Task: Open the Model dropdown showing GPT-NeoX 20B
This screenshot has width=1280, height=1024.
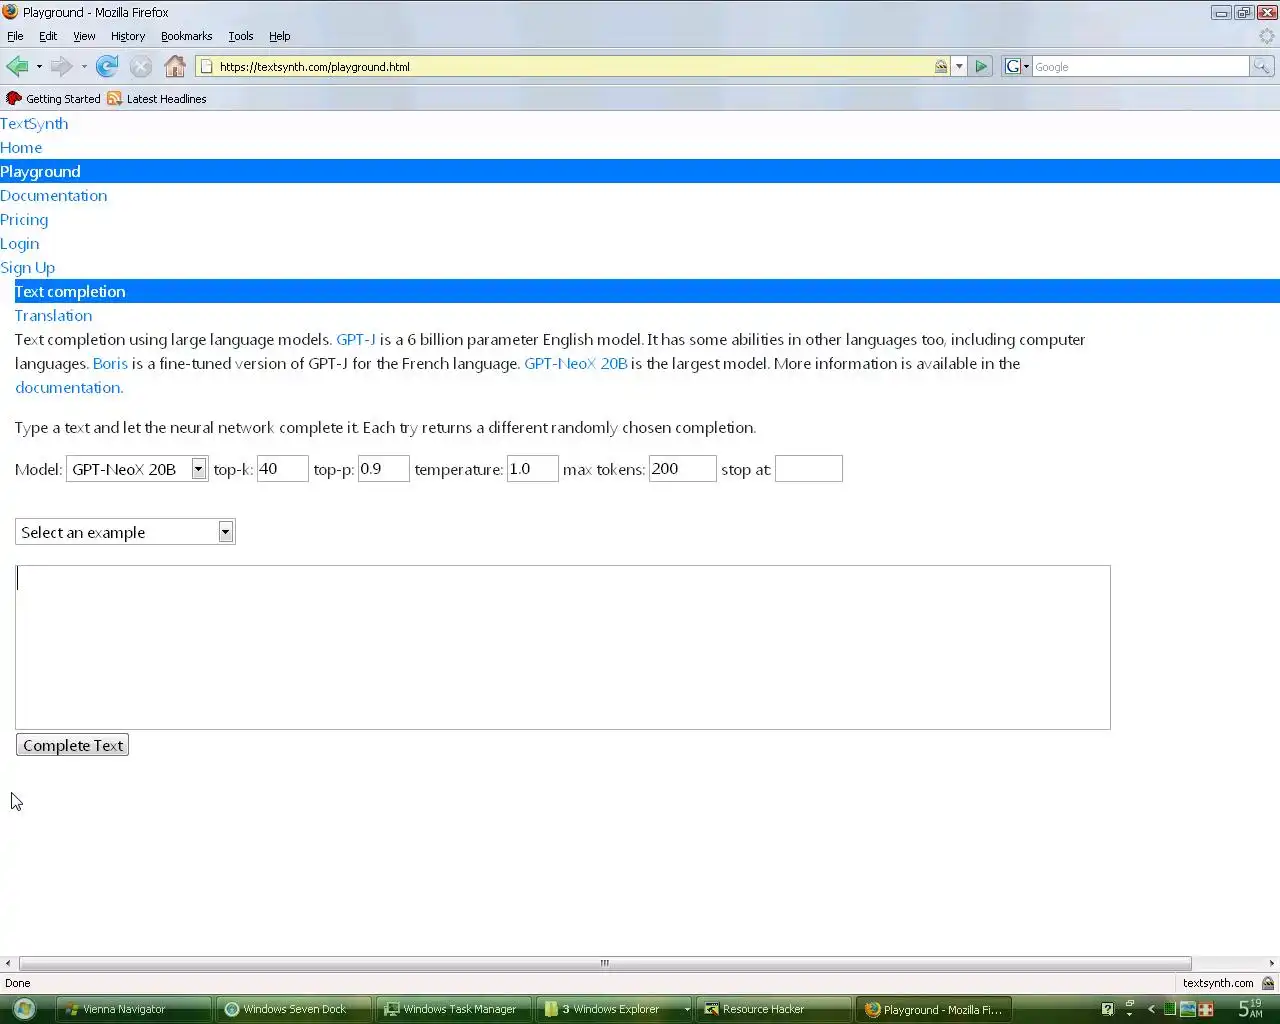Action: click(137, 469)
